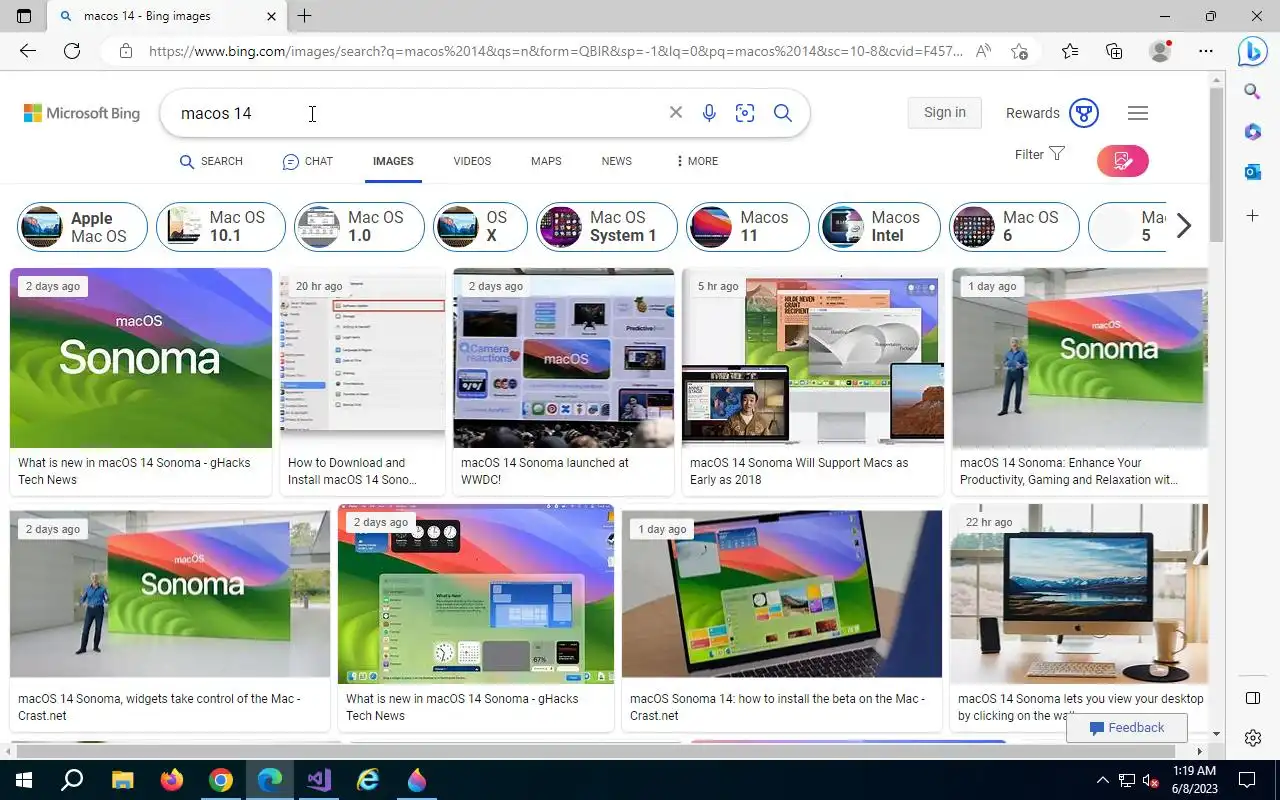Open Microsoft 365 sidebar icon
This screenshot has height=800, width=1280.
pyautogui.click(x=1252, y=132)
